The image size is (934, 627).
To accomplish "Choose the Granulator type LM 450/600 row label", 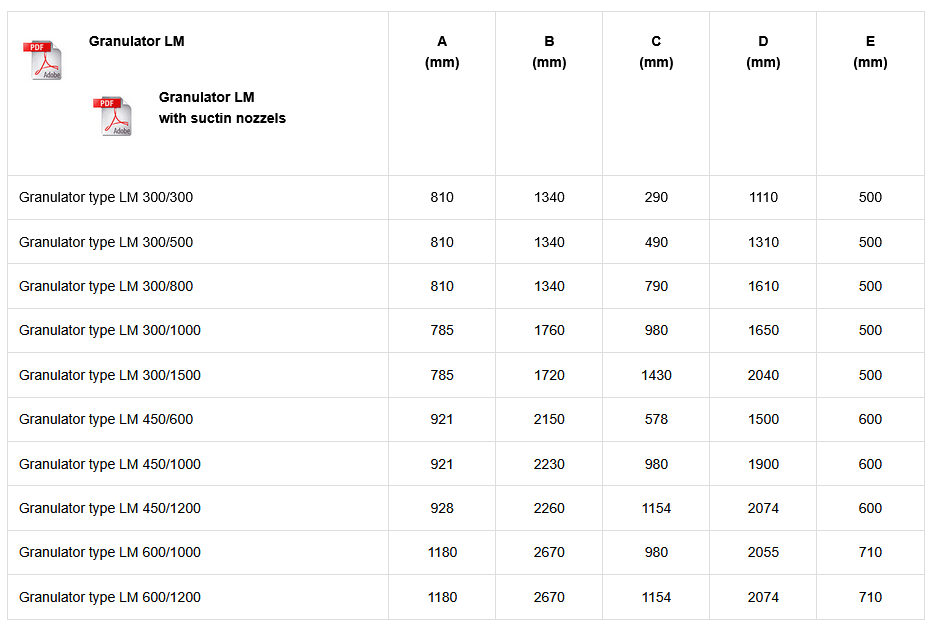I will pyautogui.click(x=106, y=419).
